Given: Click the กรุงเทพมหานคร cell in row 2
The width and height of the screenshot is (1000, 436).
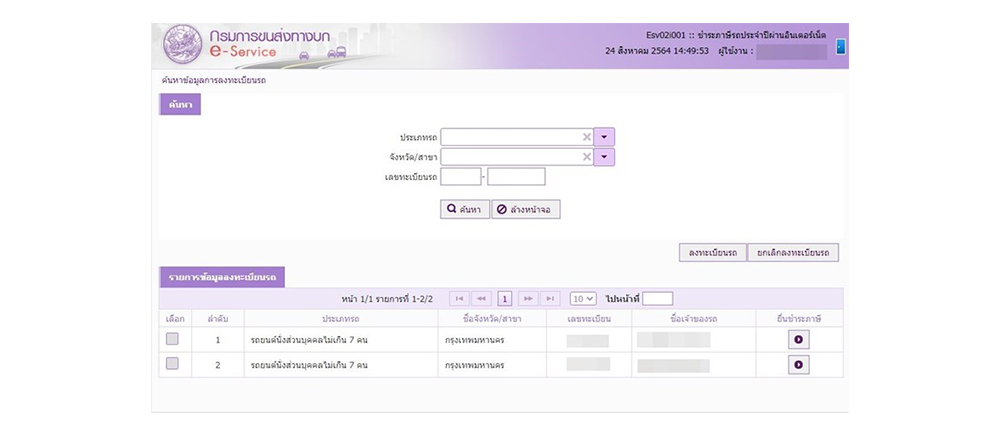Looking at the screenshot, I should coord(492,365).
